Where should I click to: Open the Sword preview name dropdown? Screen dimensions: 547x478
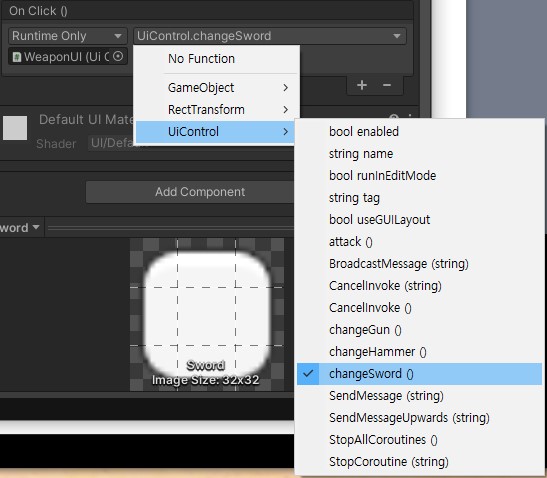coord(21,227)
